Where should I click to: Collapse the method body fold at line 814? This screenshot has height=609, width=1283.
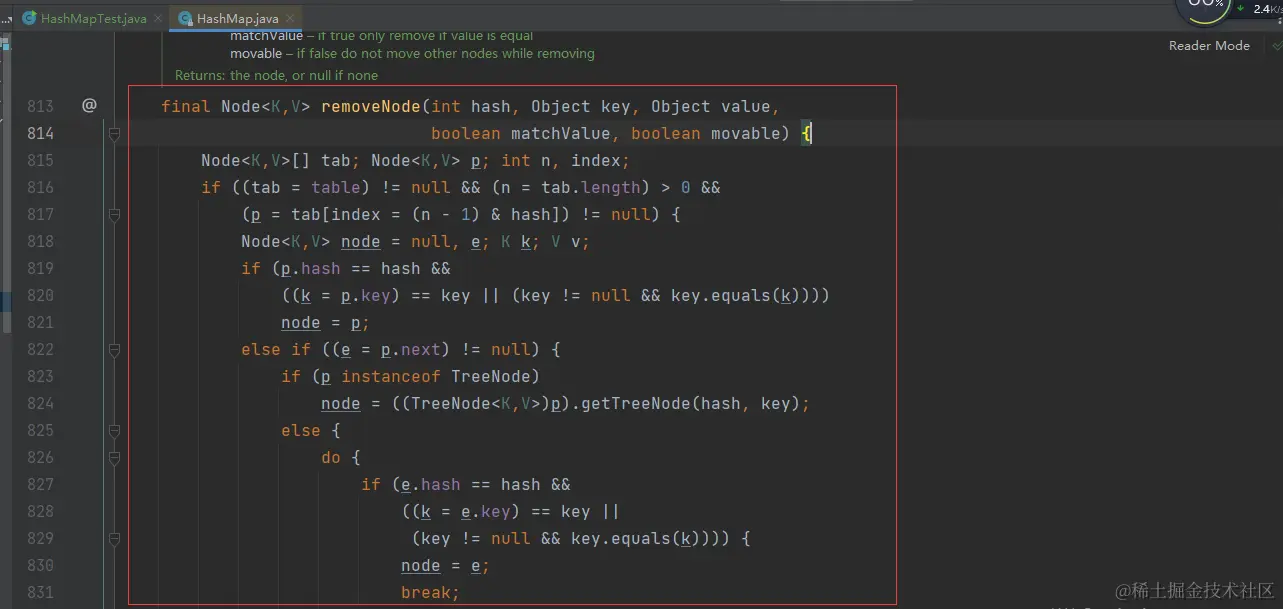(x=115, y=133)
